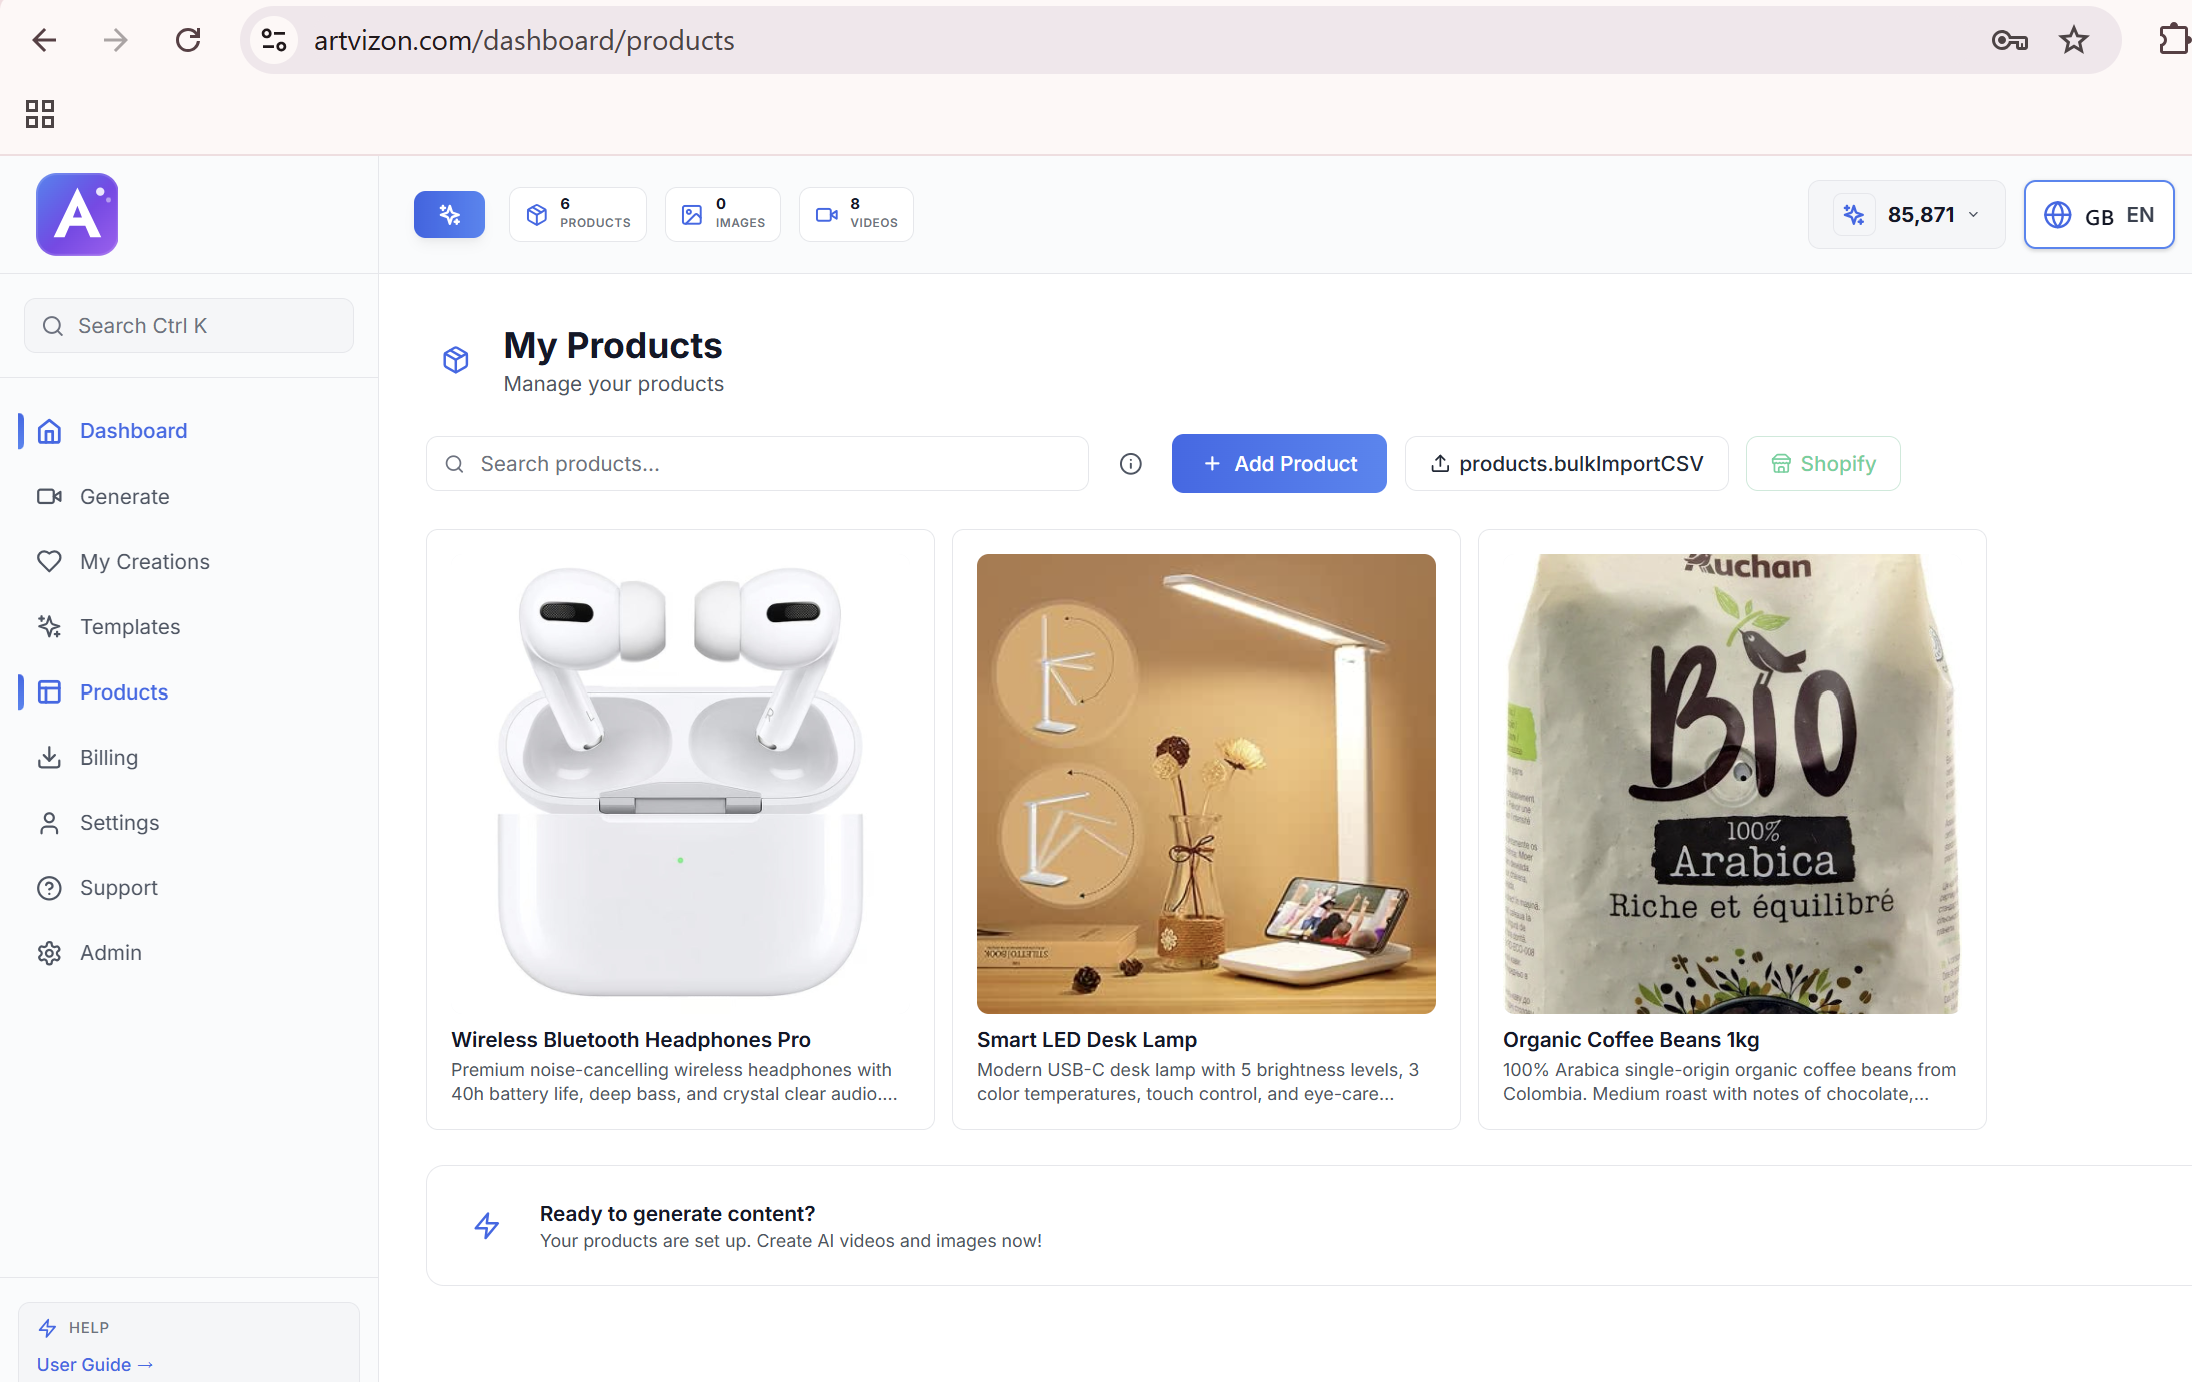Open the Smart LED Desk Lamp thumbnail
Image resolution: width=2192 pixels, height=1382 pixels.
pyautogui.click(x=1206, y=783)
